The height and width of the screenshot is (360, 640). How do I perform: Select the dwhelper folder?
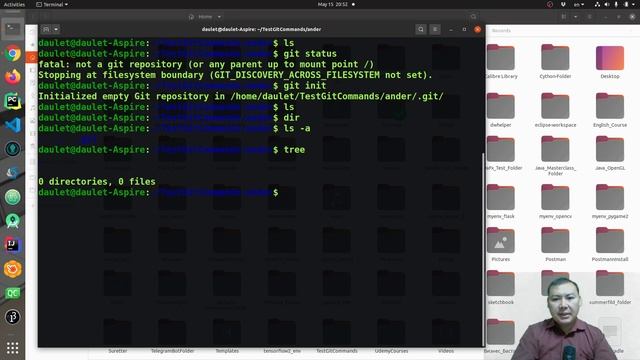coord(501,111)
